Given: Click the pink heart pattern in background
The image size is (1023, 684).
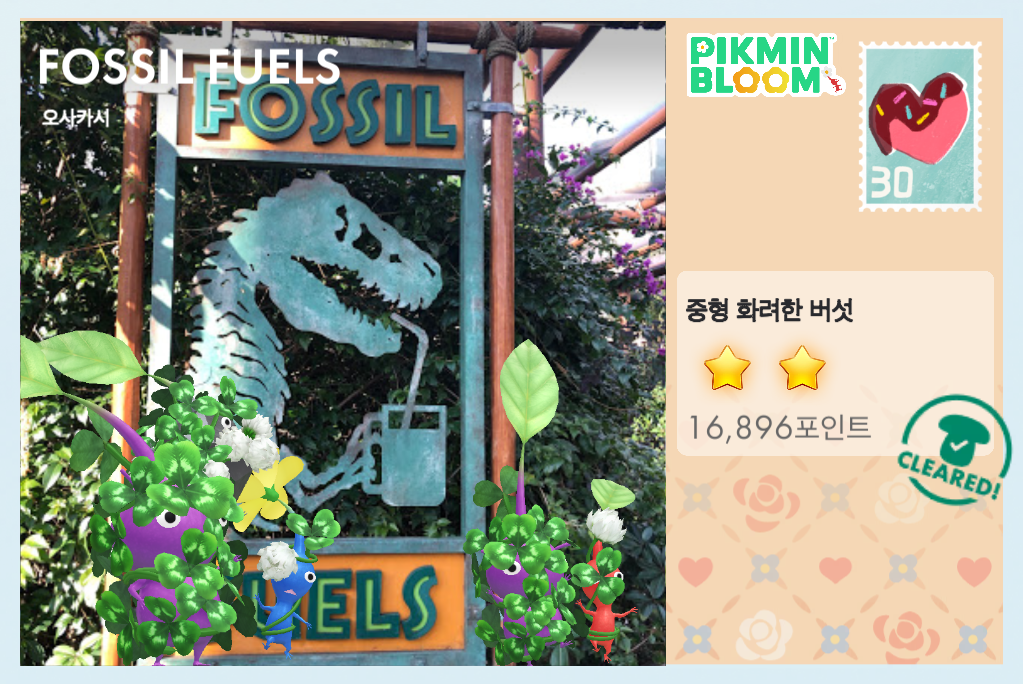Looking at the screenshot, I should pyautogui.click(x=835, y=569).
